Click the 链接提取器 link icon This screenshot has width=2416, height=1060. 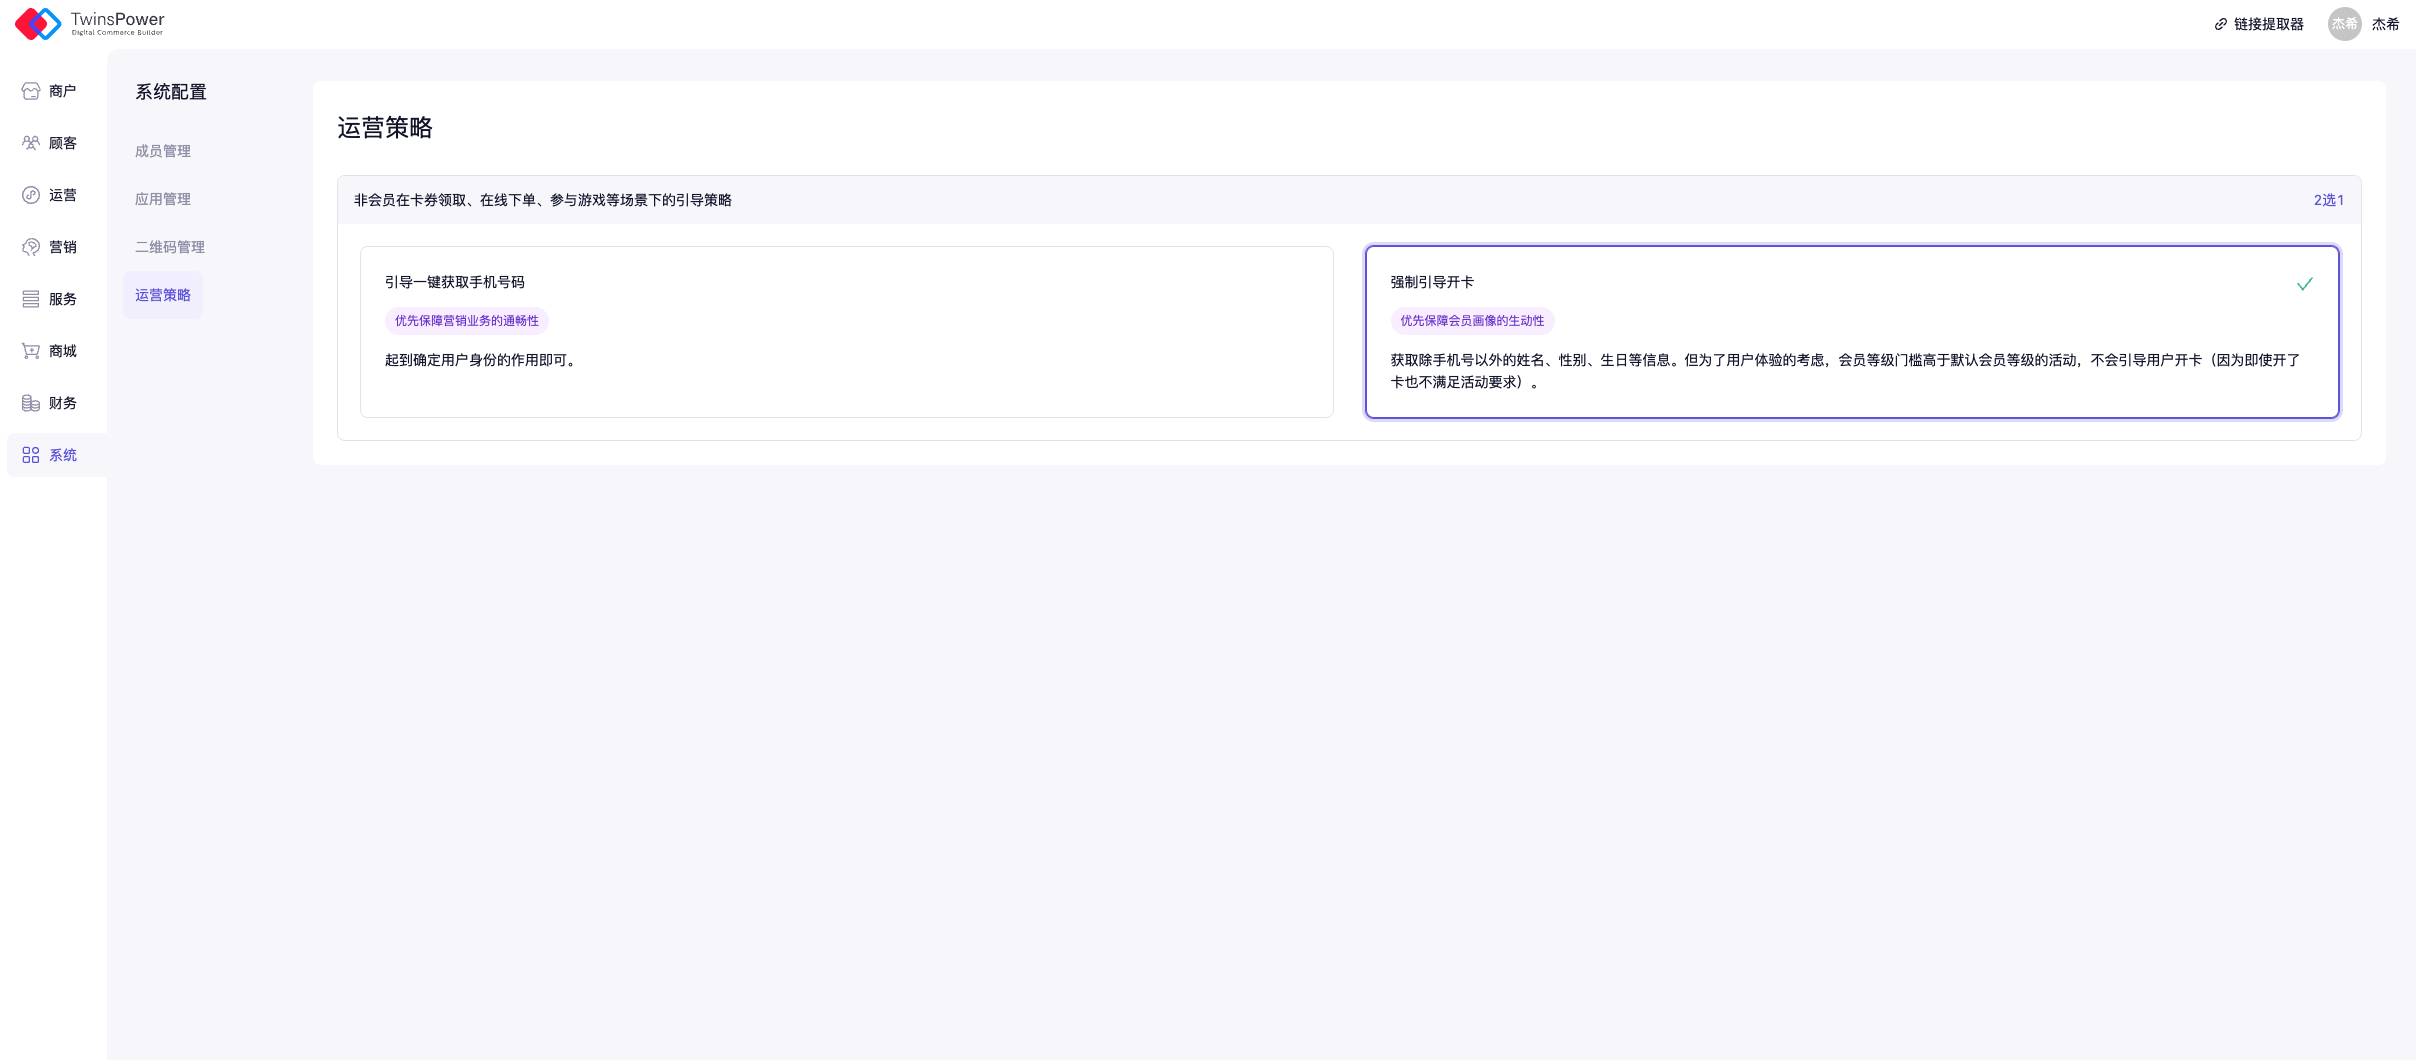click(2220, 24)
